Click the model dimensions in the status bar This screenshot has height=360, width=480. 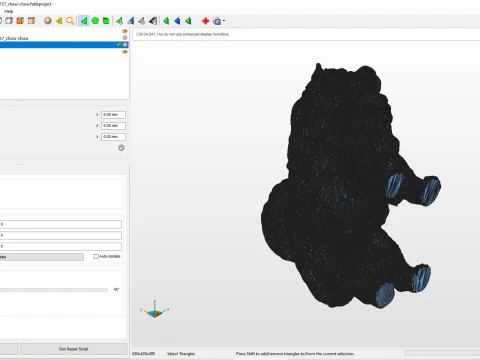(144, 354)
